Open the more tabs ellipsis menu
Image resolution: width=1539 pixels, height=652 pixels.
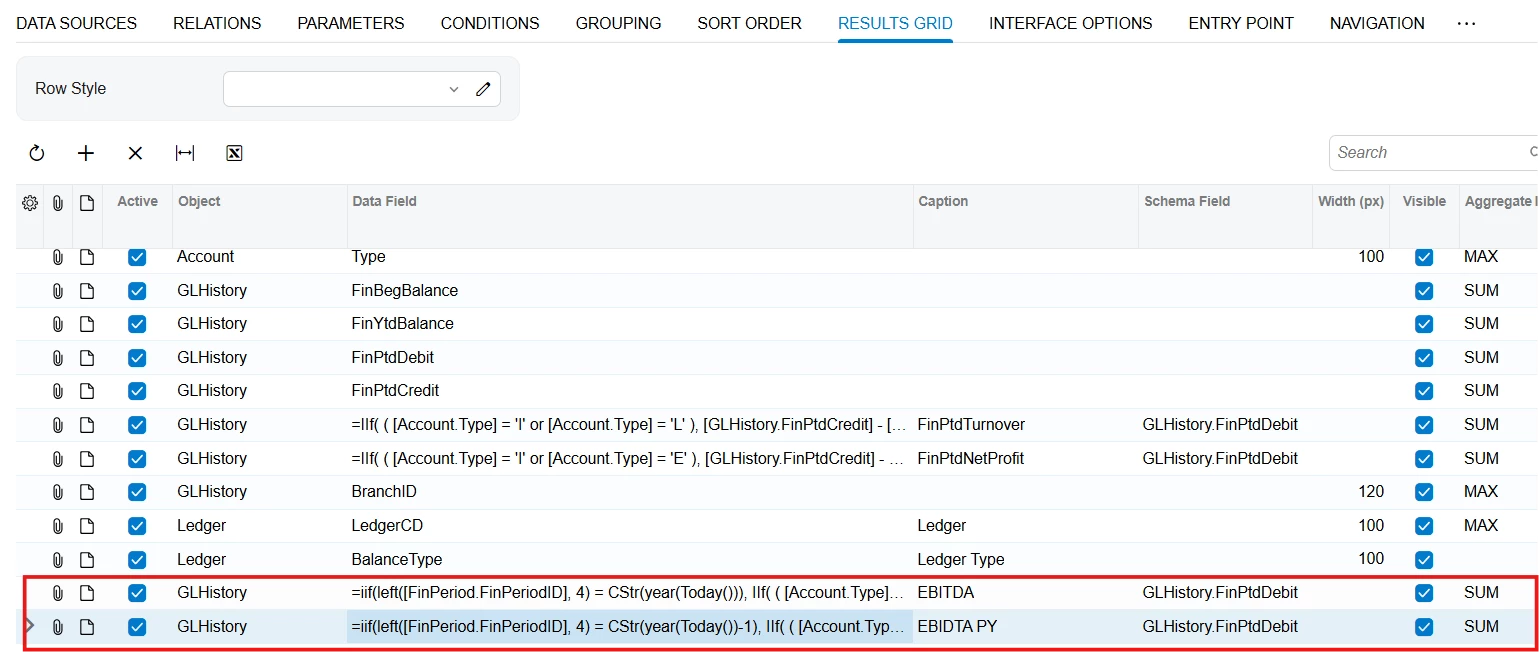(1466, 23)
